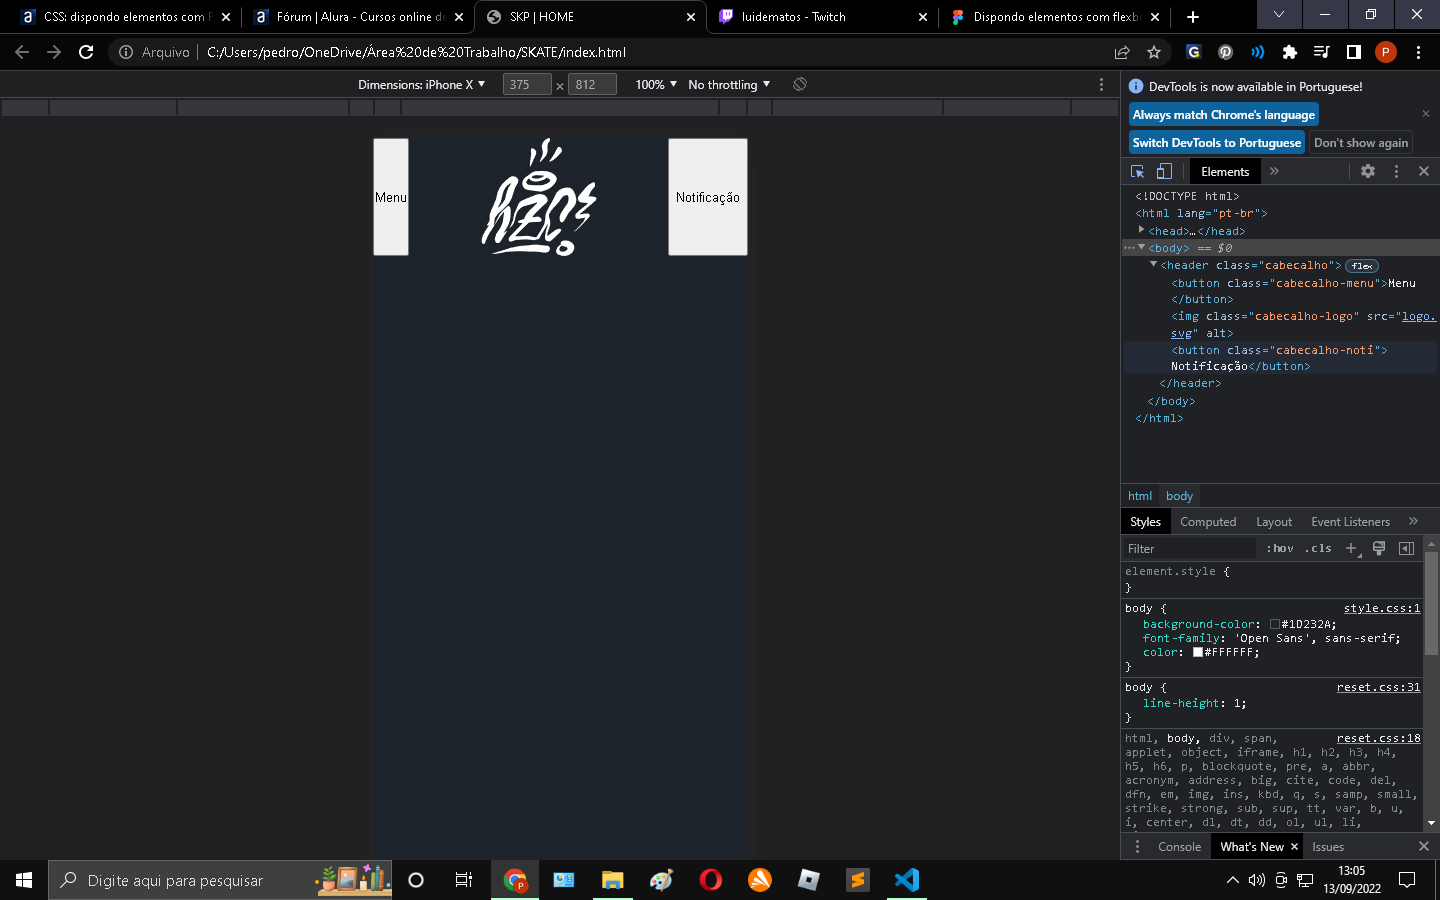Toggle the computed styles sidebar icon

click(1406, 548)
